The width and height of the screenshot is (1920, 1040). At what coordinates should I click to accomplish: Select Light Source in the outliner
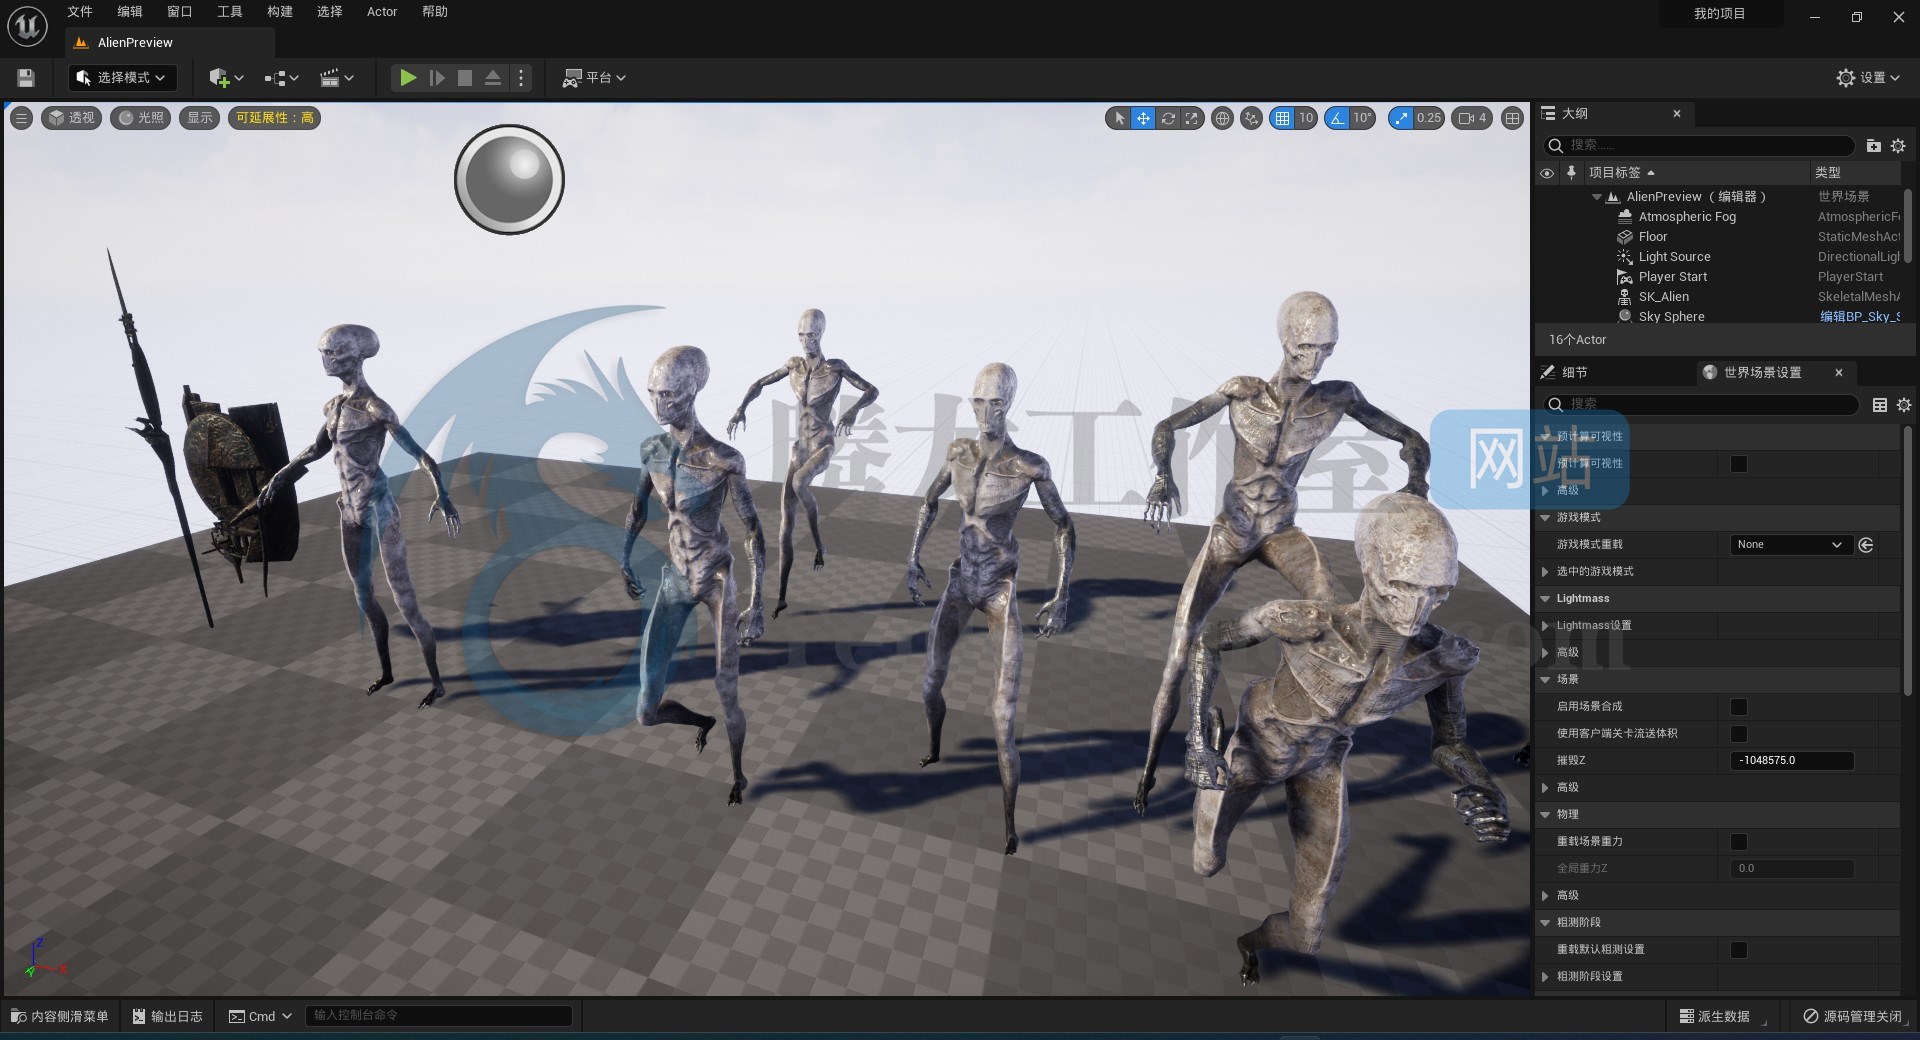pyautogui.click(x=1674, y=257)
